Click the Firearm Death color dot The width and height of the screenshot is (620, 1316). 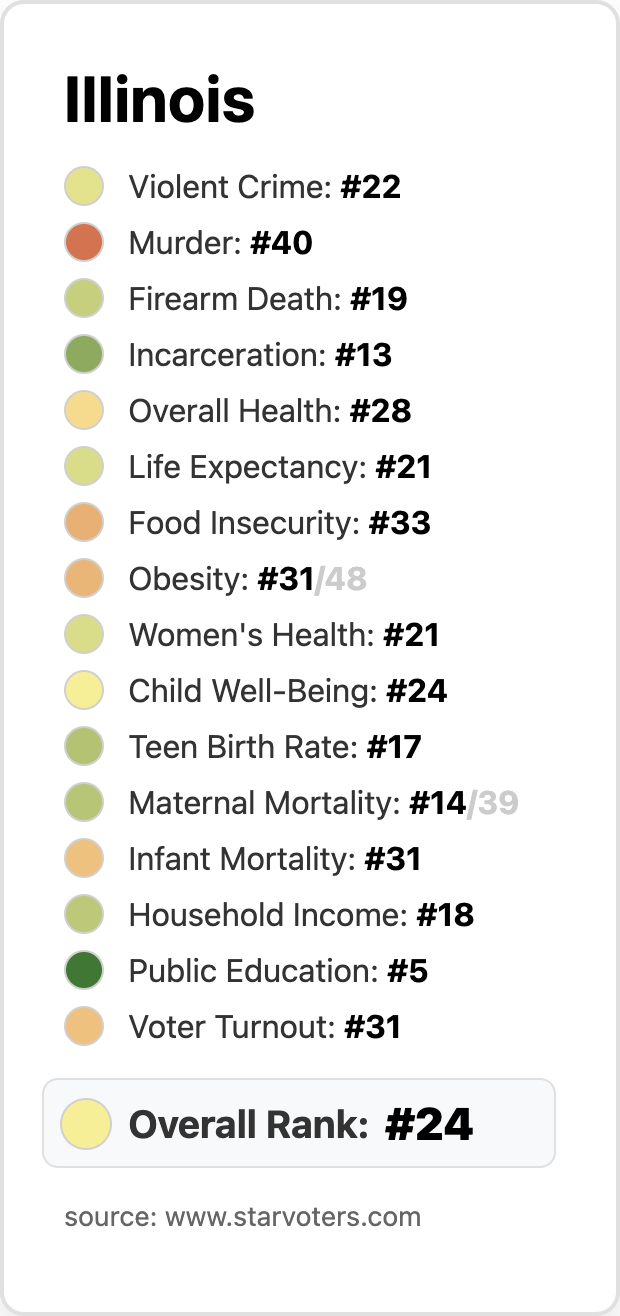[84, 299]
